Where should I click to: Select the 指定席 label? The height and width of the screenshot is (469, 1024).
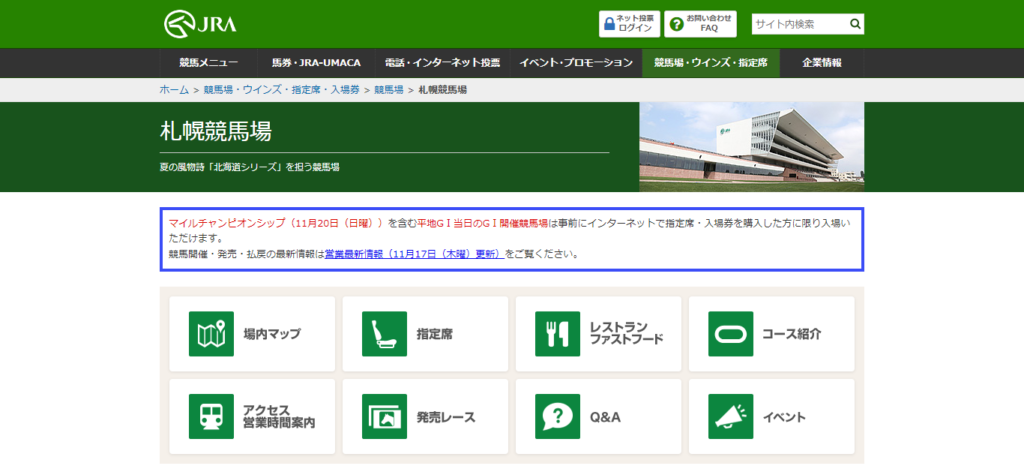pyautogui.click(x=434, y=334)
